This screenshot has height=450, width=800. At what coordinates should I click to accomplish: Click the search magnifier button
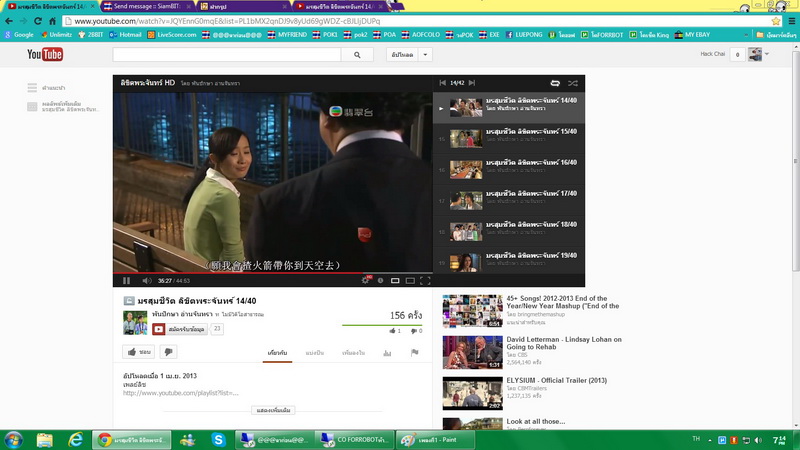click(357, 55)
